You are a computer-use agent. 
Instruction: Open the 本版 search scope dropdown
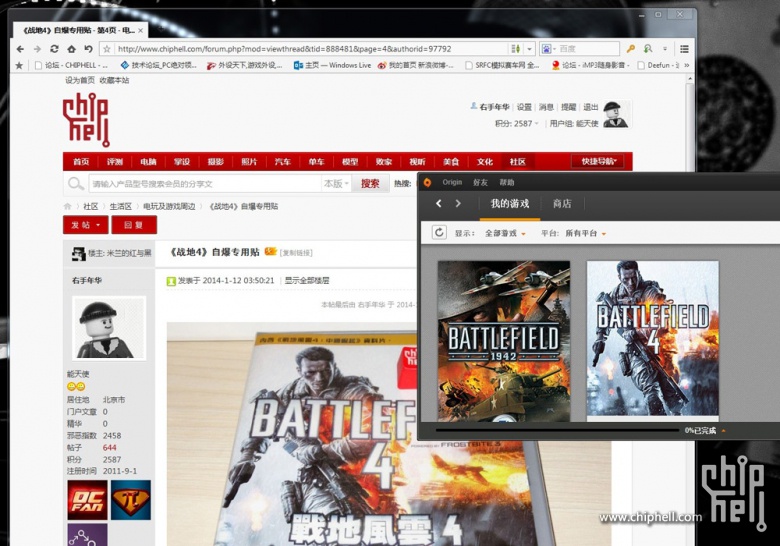336,183
